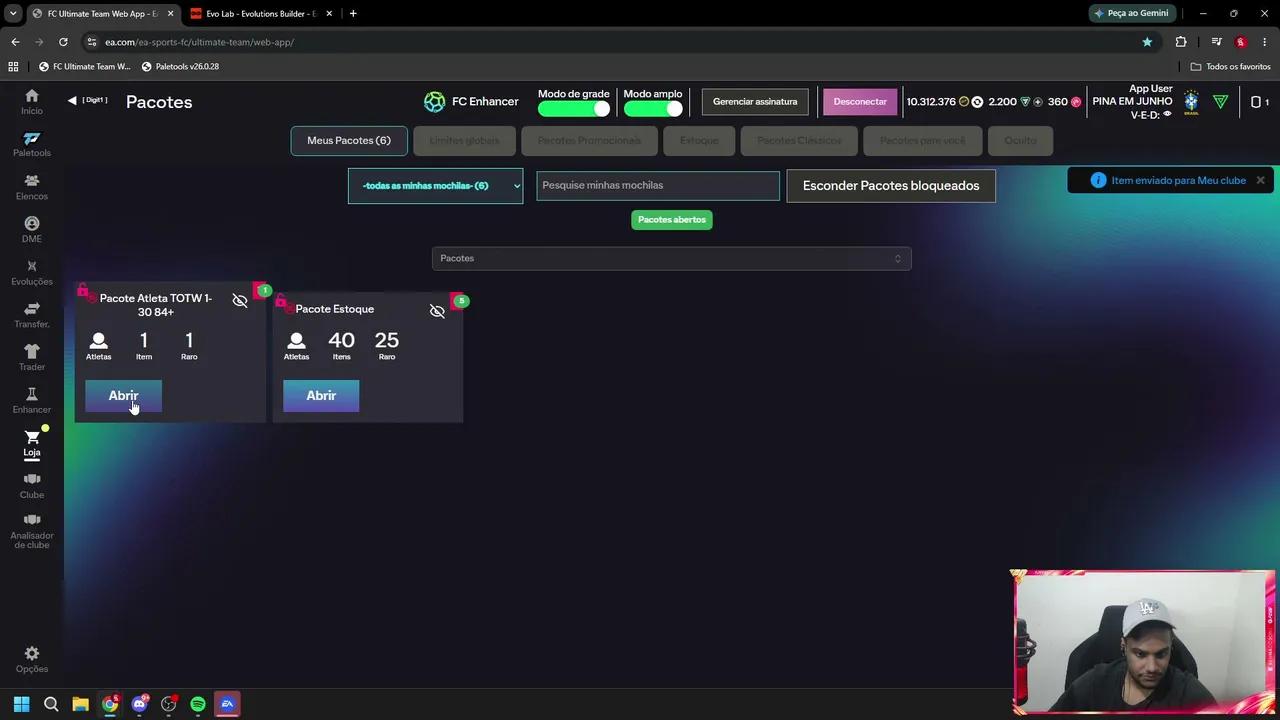The width and height of the screenshot is (1280, 720).
Task: Open Windows taskbar search
Action: (51, 704)
